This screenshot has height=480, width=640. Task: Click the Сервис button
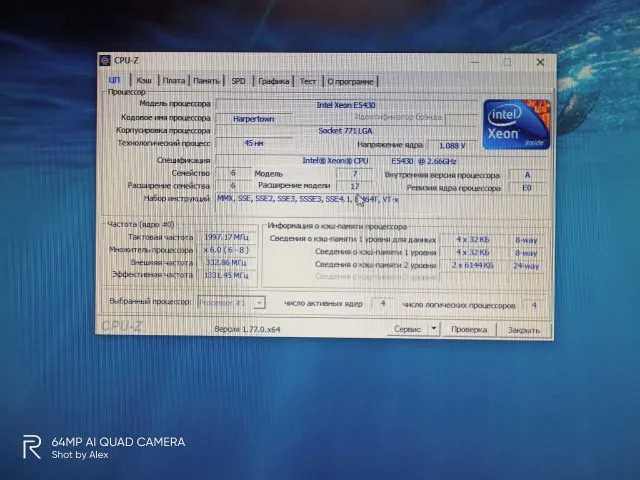pos(407,329)
